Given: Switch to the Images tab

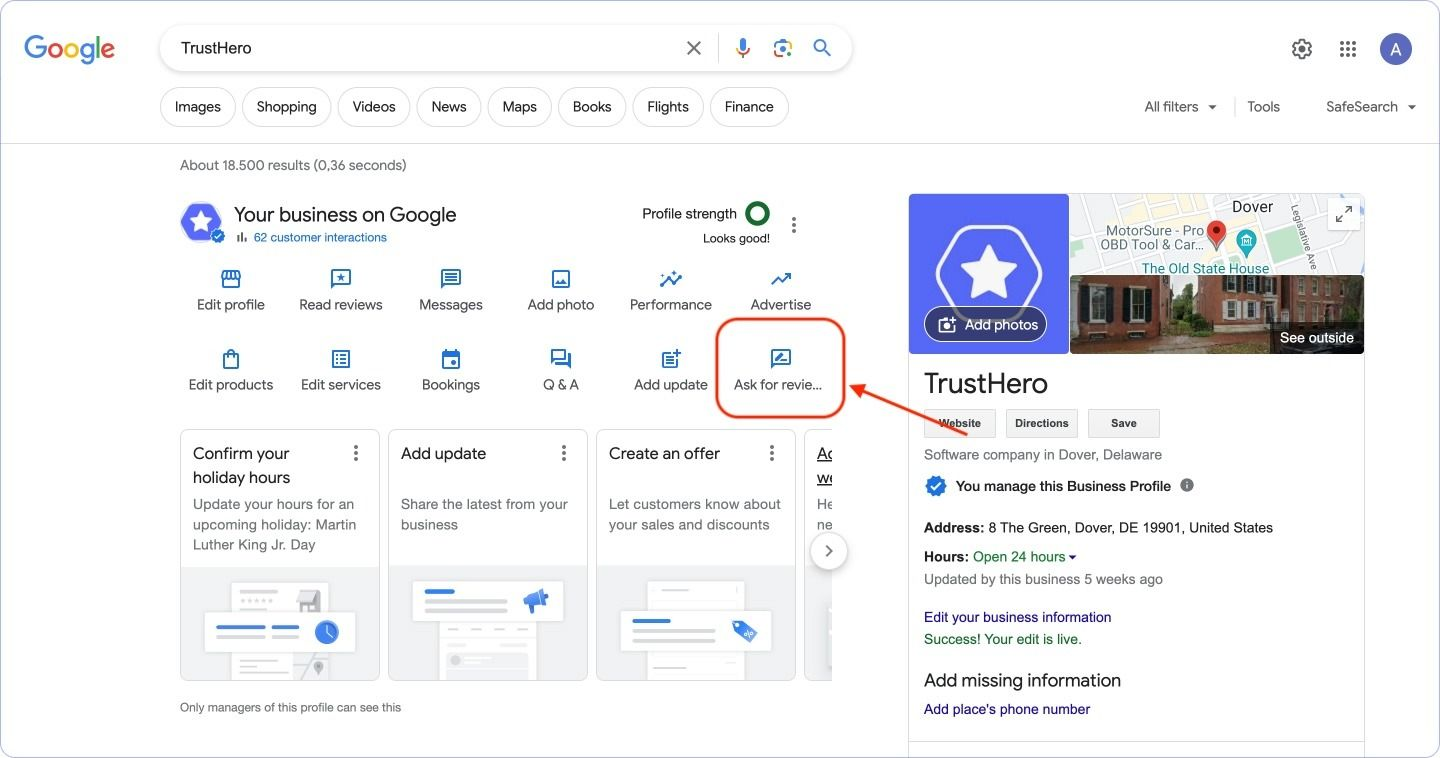Looking at the screenshot, I should (x=198, y=107).
